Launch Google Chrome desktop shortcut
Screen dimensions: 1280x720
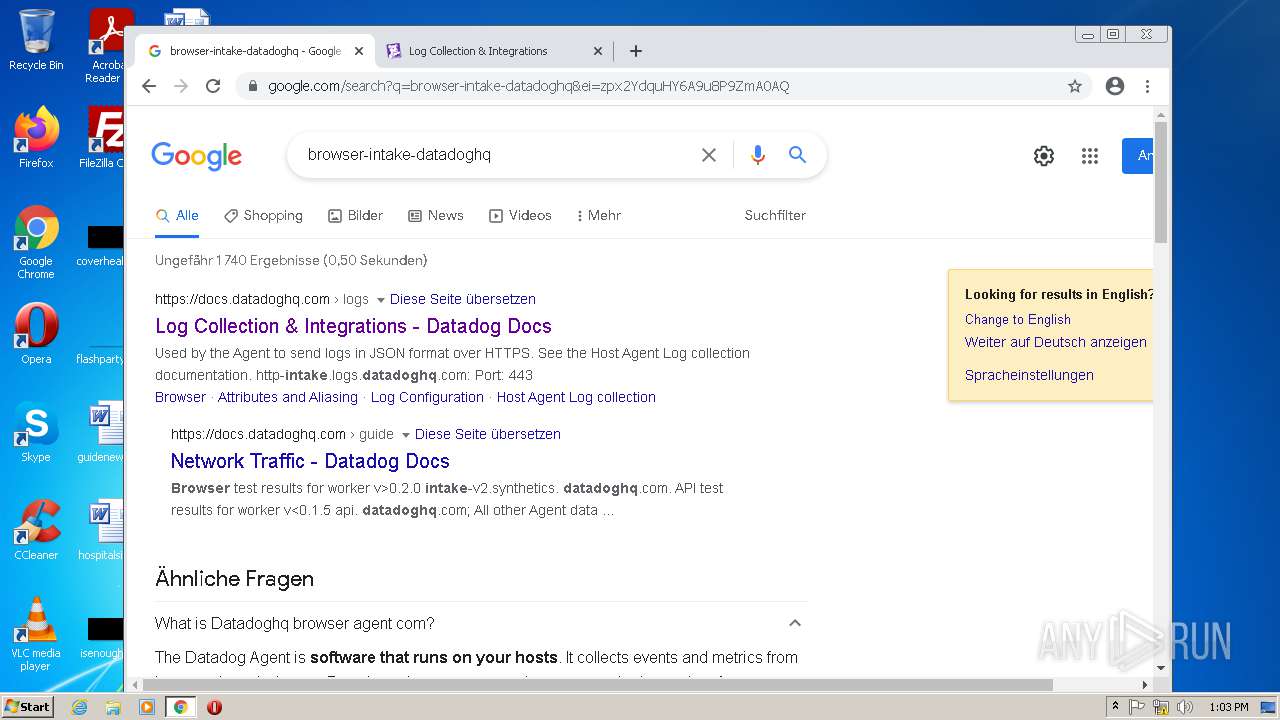tap(36, 243)
